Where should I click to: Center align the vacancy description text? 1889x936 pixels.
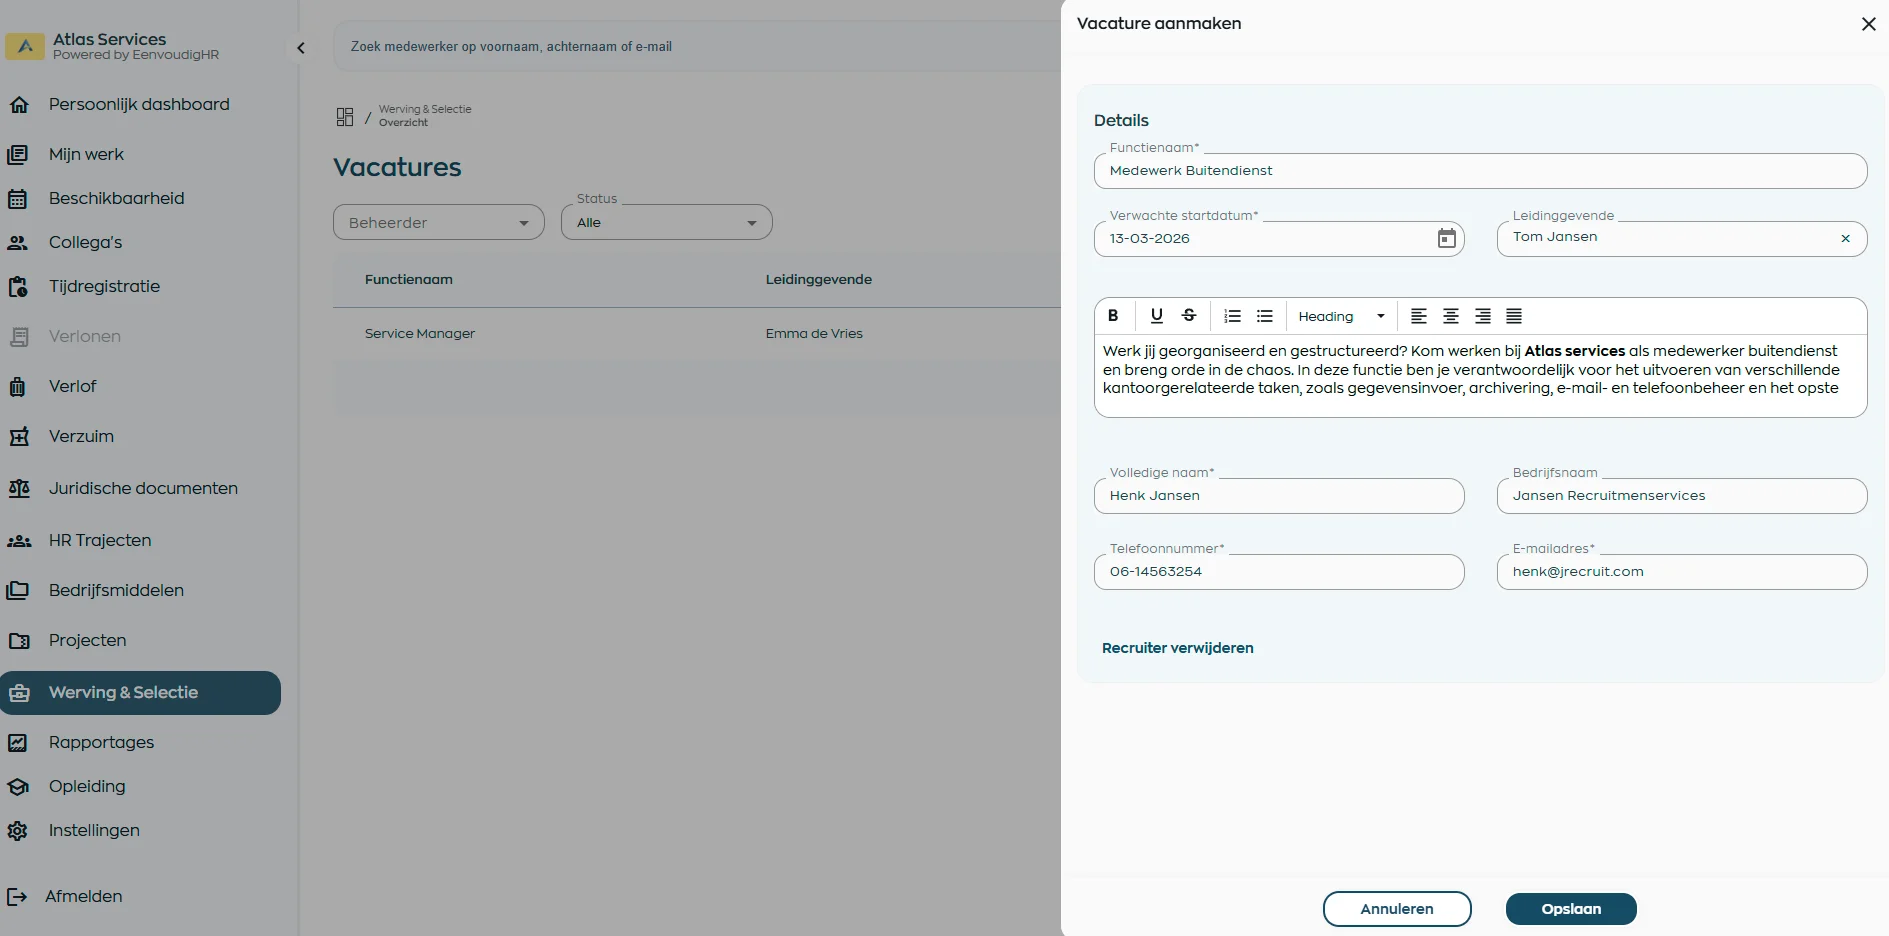(1450, 316)
